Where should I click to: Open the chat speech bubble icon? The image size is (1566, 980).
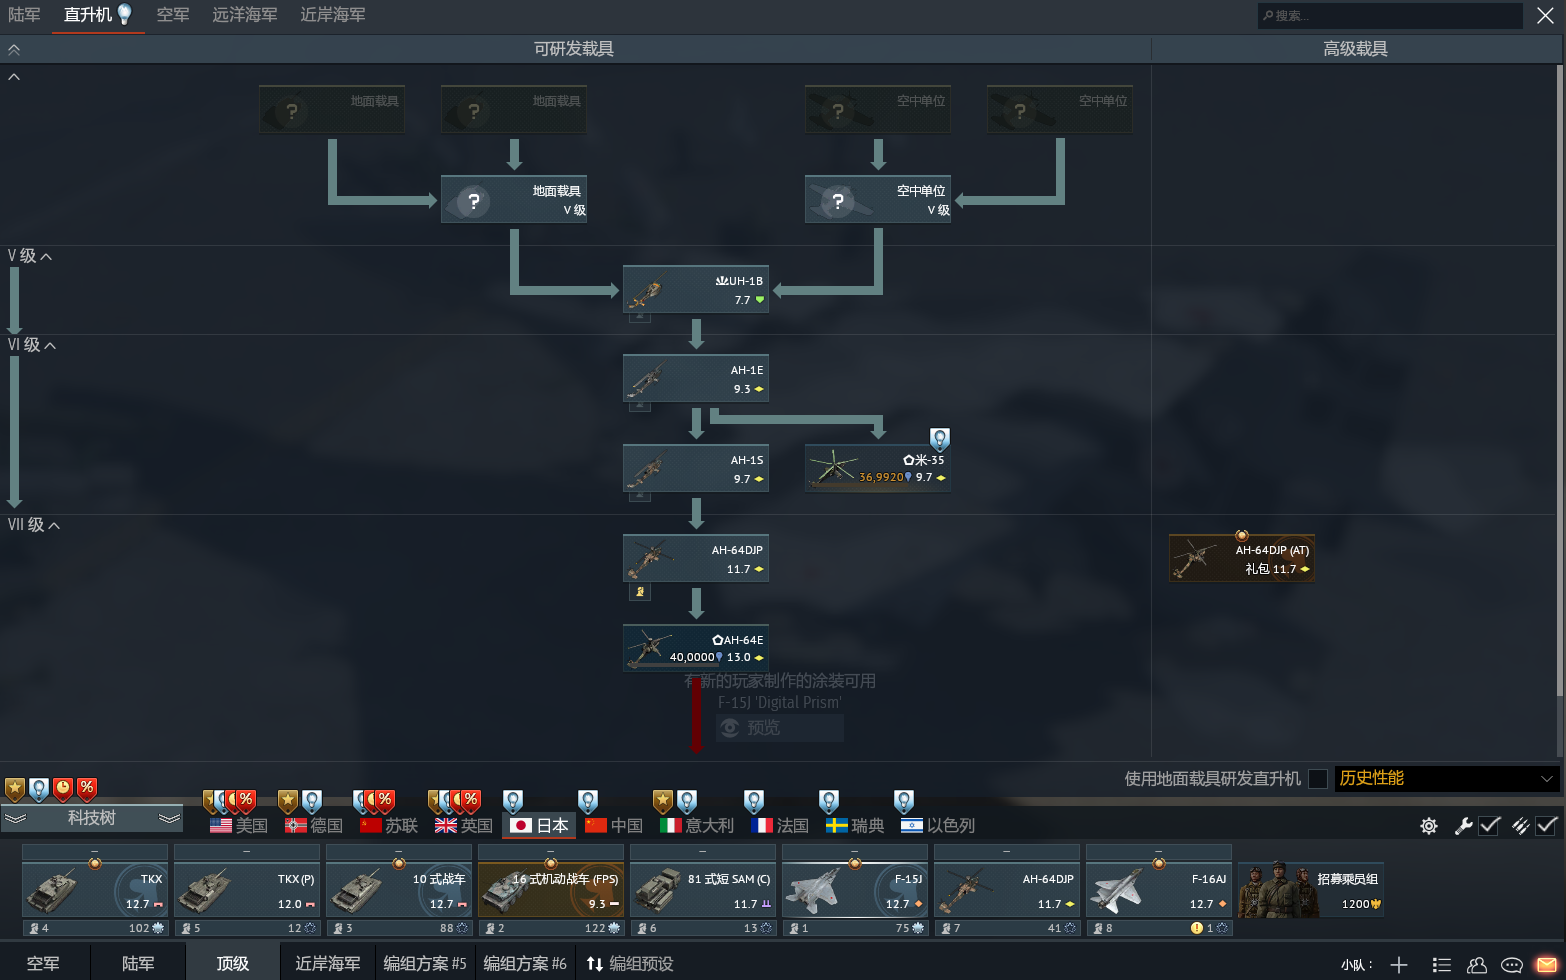(x=1512, y=965)
